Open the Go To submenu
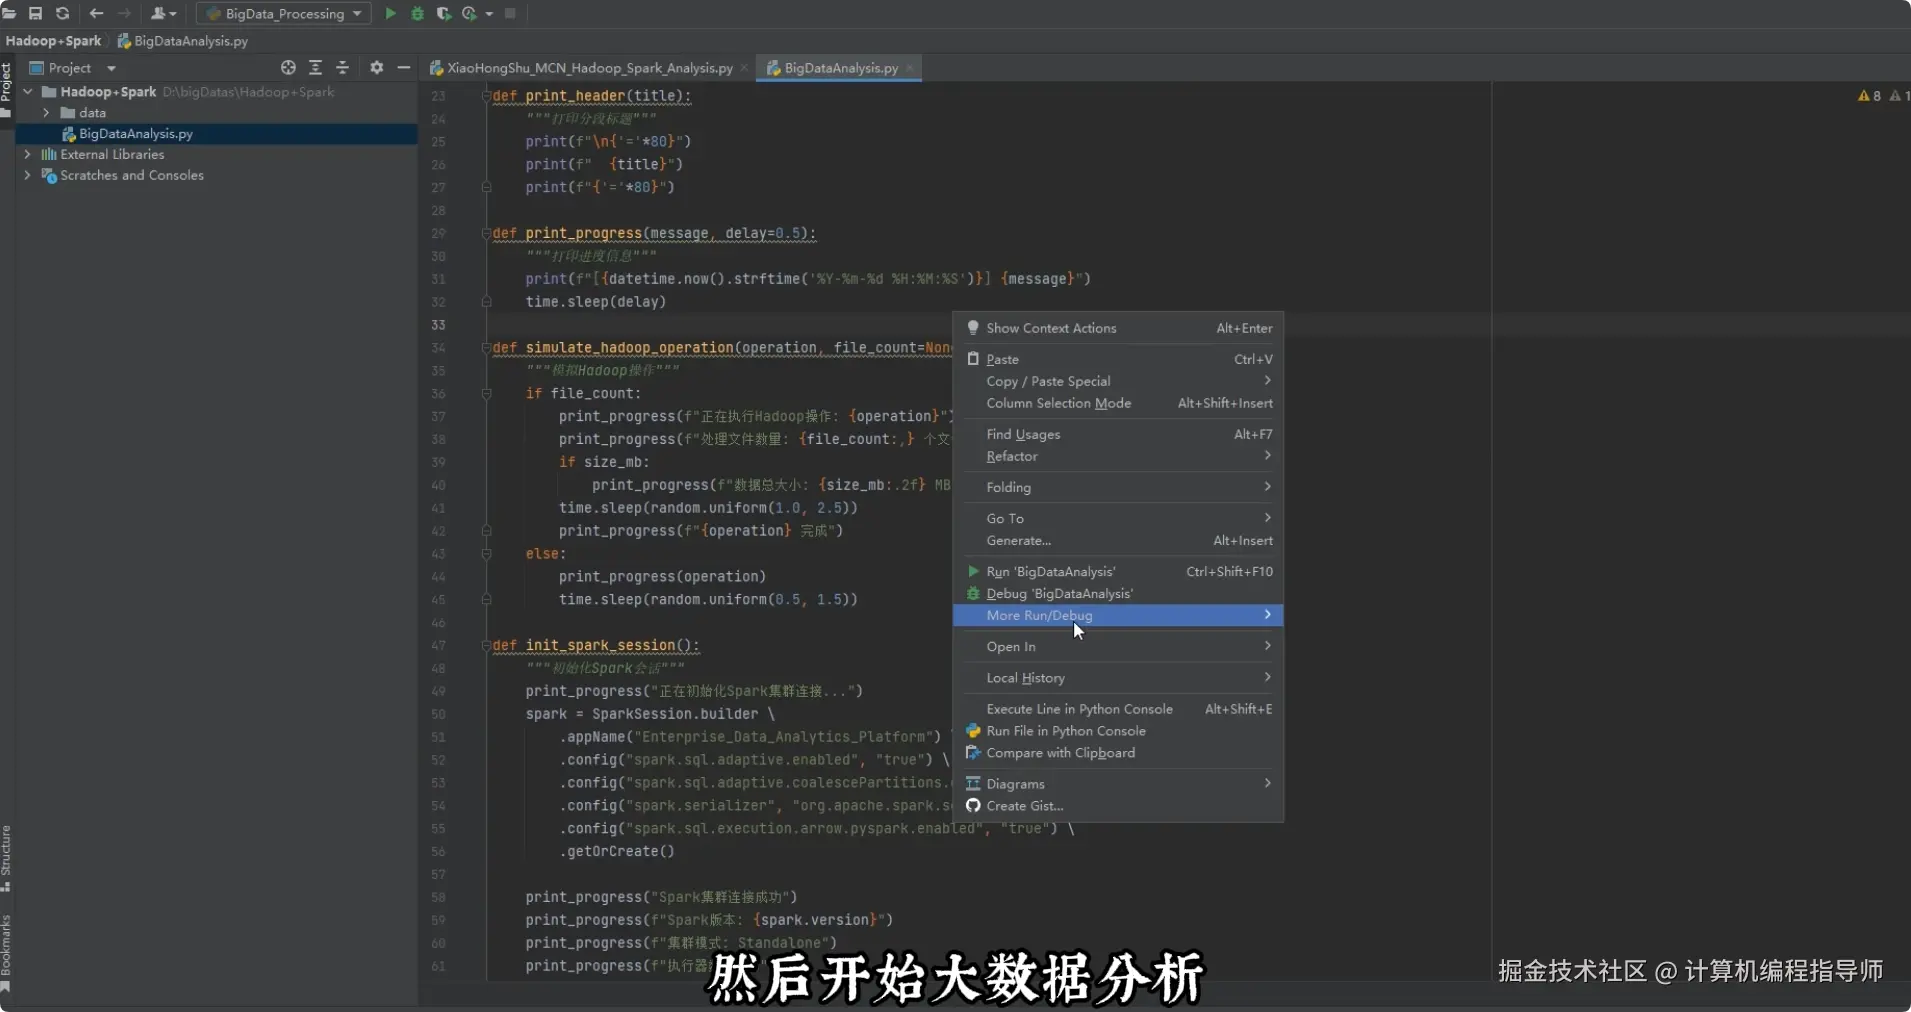The image size is (1911, 1012). click(1118, 518)
